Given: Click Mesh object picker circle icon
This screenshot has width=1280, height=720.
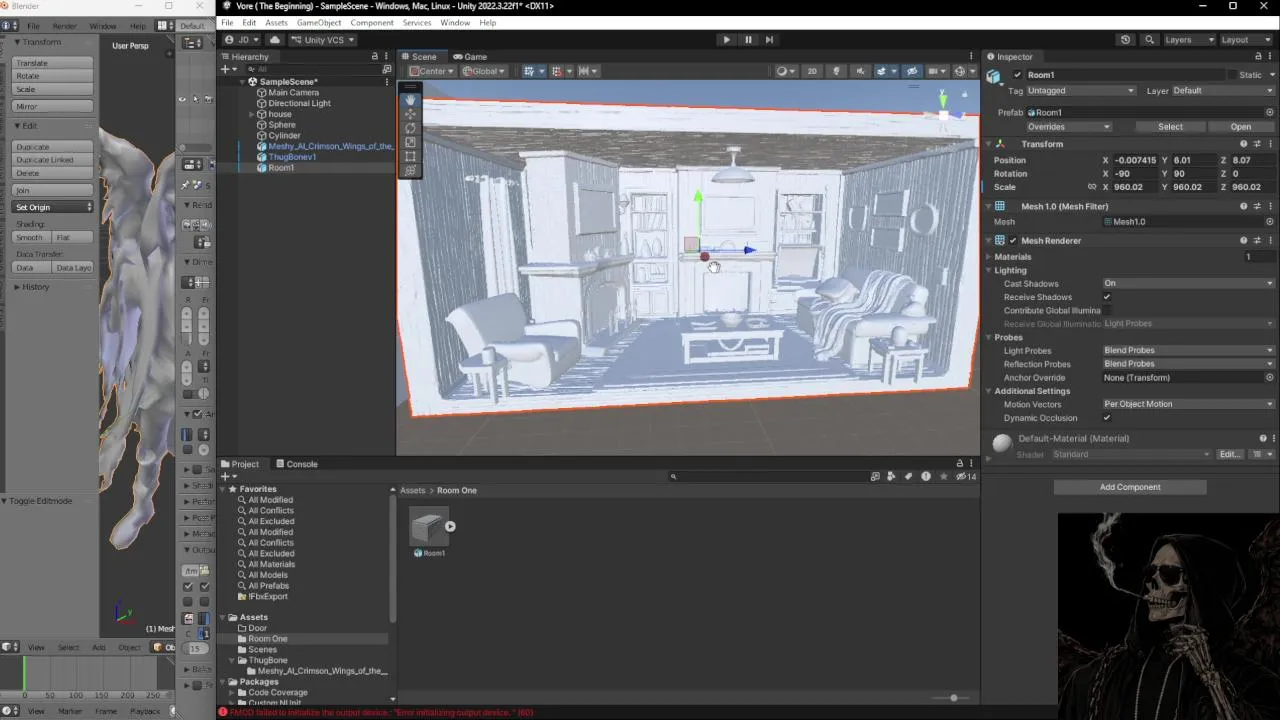Looking at the screenshot, I should tap(1270, 222).
